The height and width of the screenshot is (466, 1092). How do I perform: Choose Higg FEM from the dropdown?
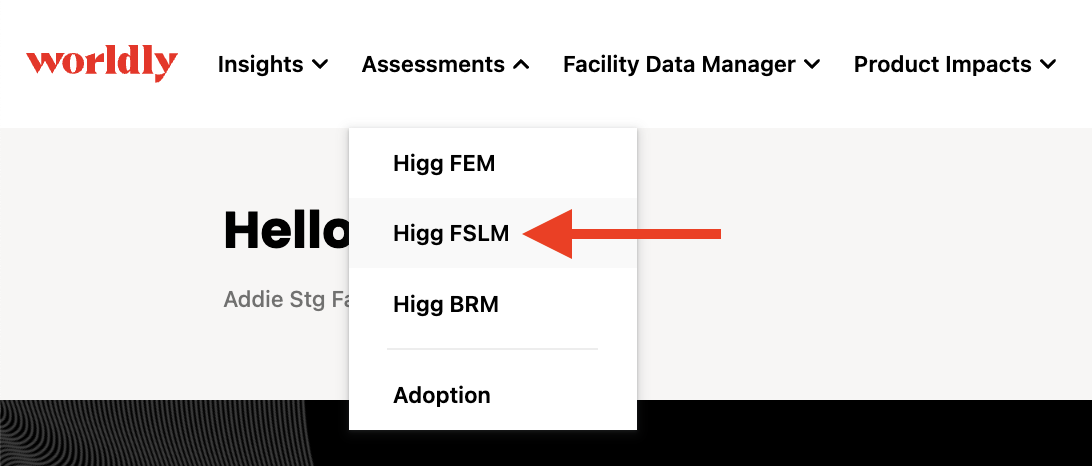(492, 164)
